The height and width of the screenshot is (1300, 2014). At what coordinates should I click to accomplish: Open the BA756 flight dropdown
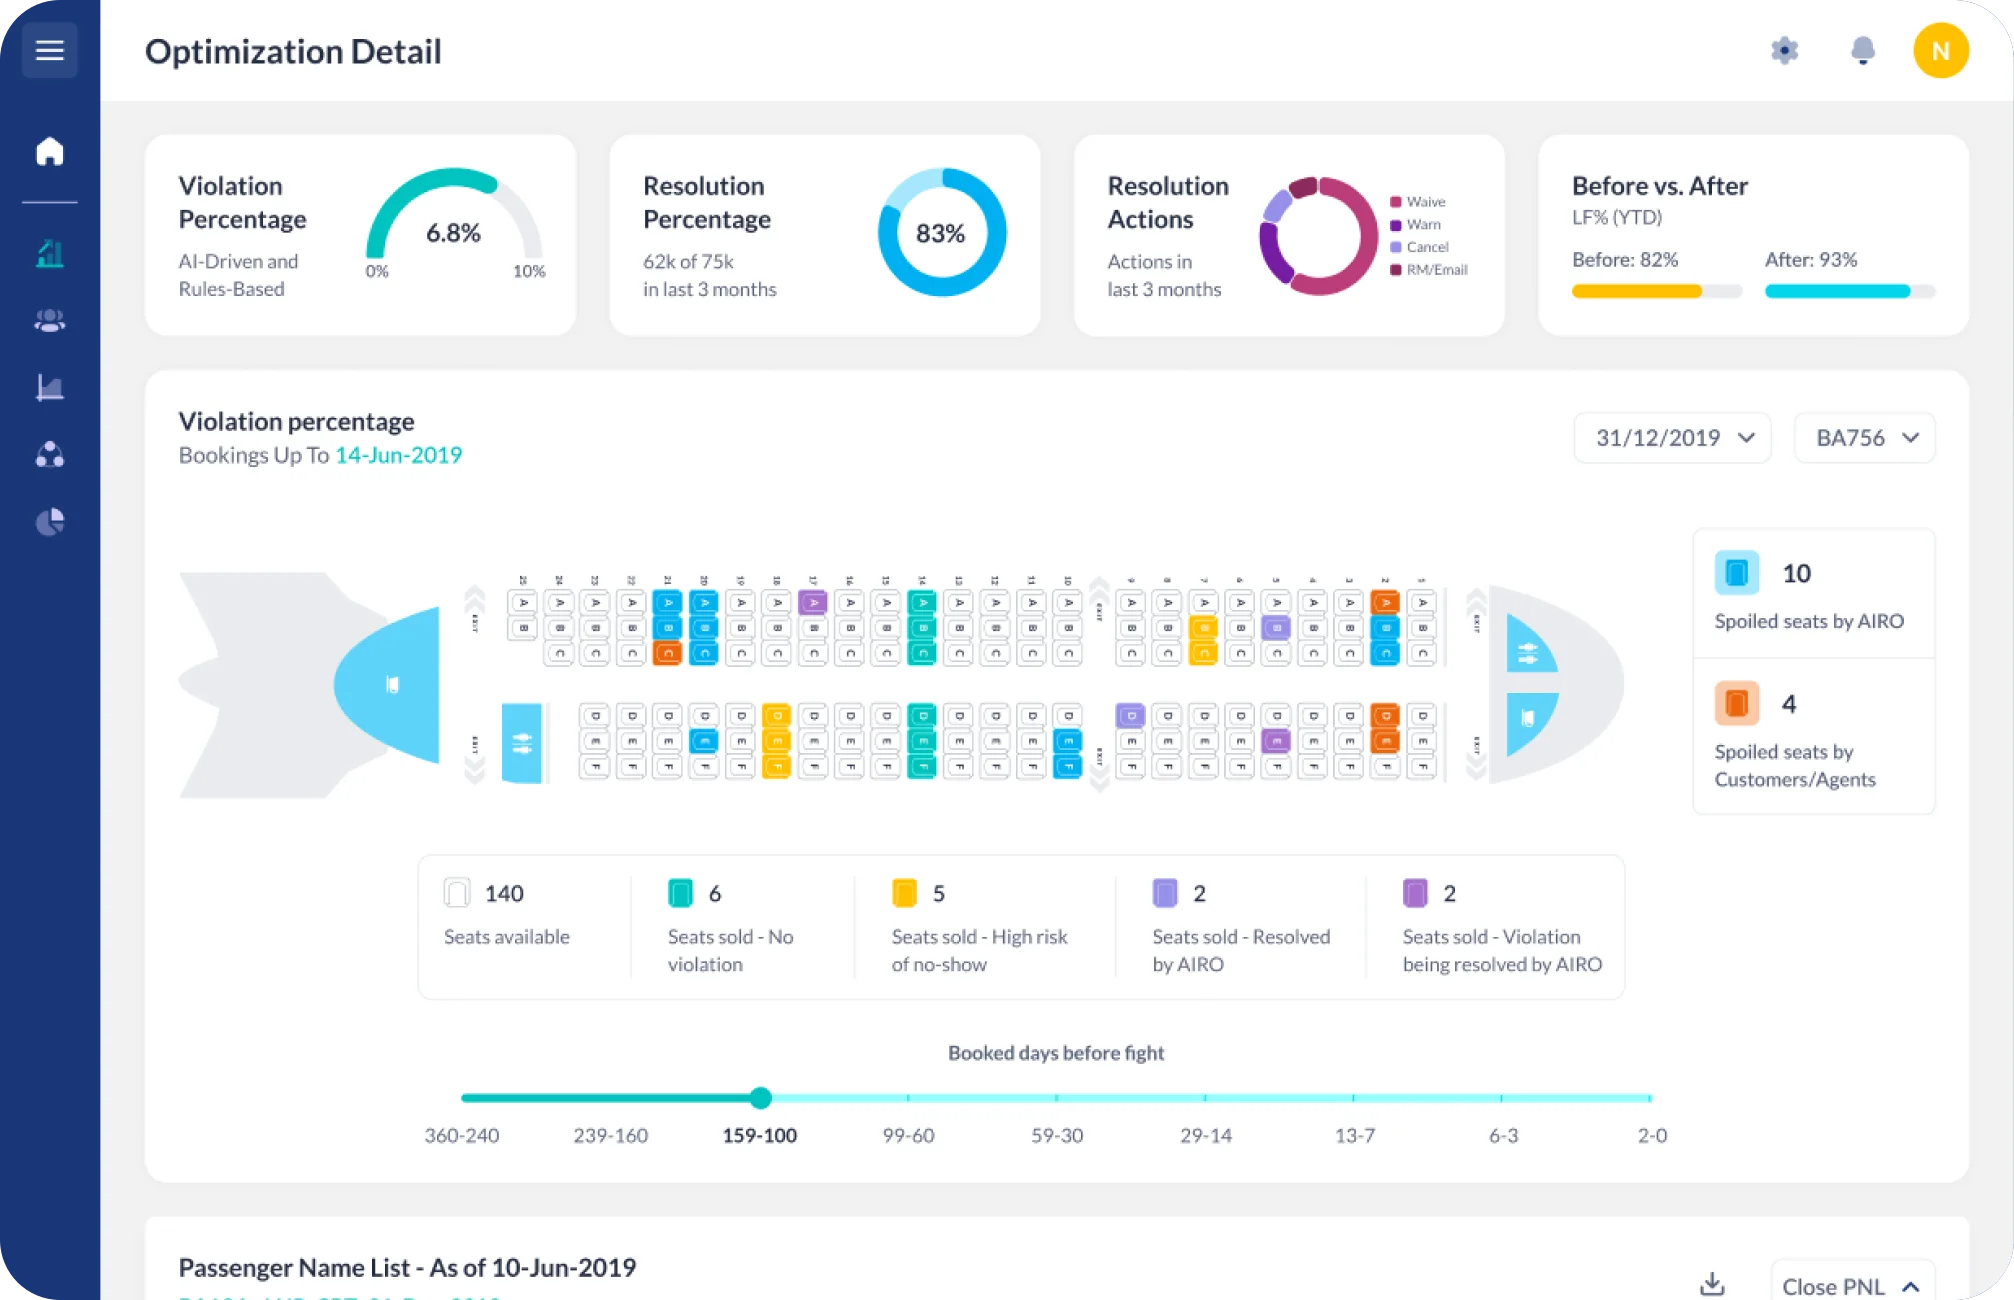[x=1865, y=438]
